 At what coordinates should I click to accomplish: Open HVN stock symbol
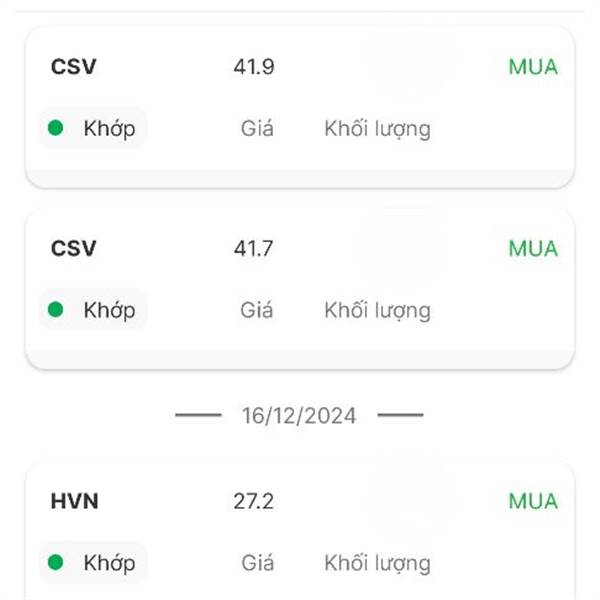point(75,501)
